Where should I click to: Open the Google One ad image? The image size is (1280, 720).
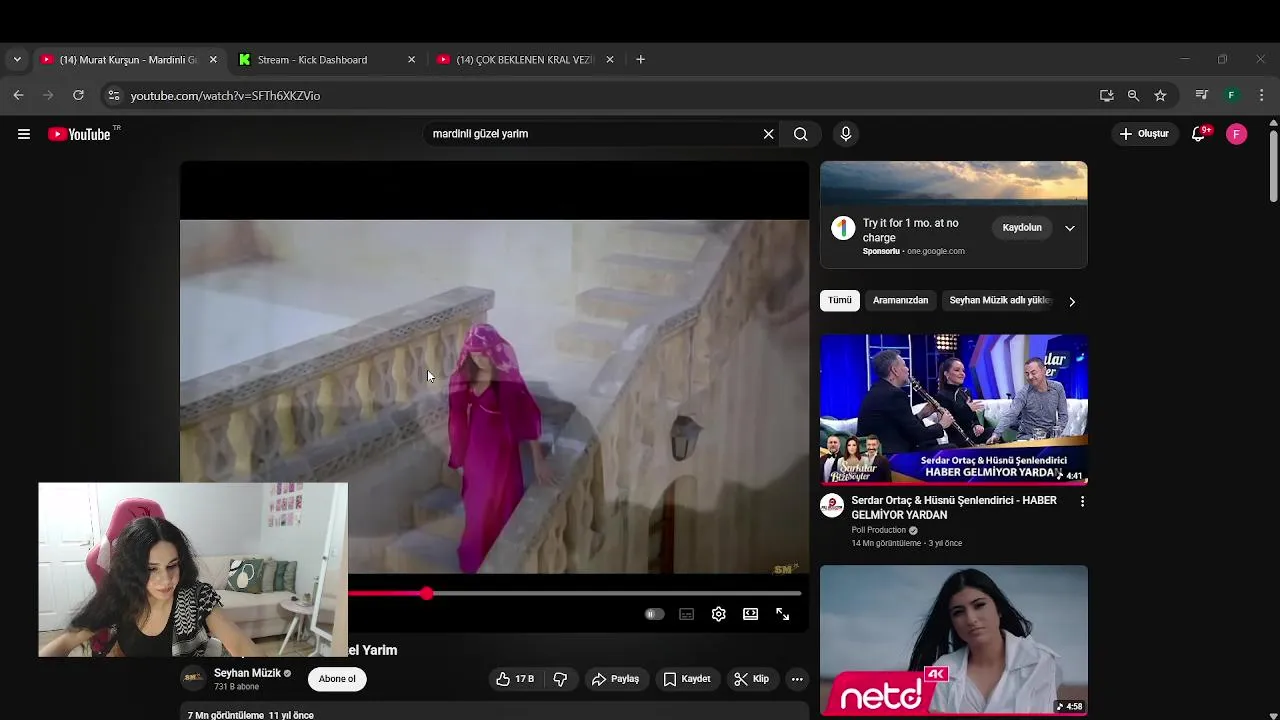point(954,182)
